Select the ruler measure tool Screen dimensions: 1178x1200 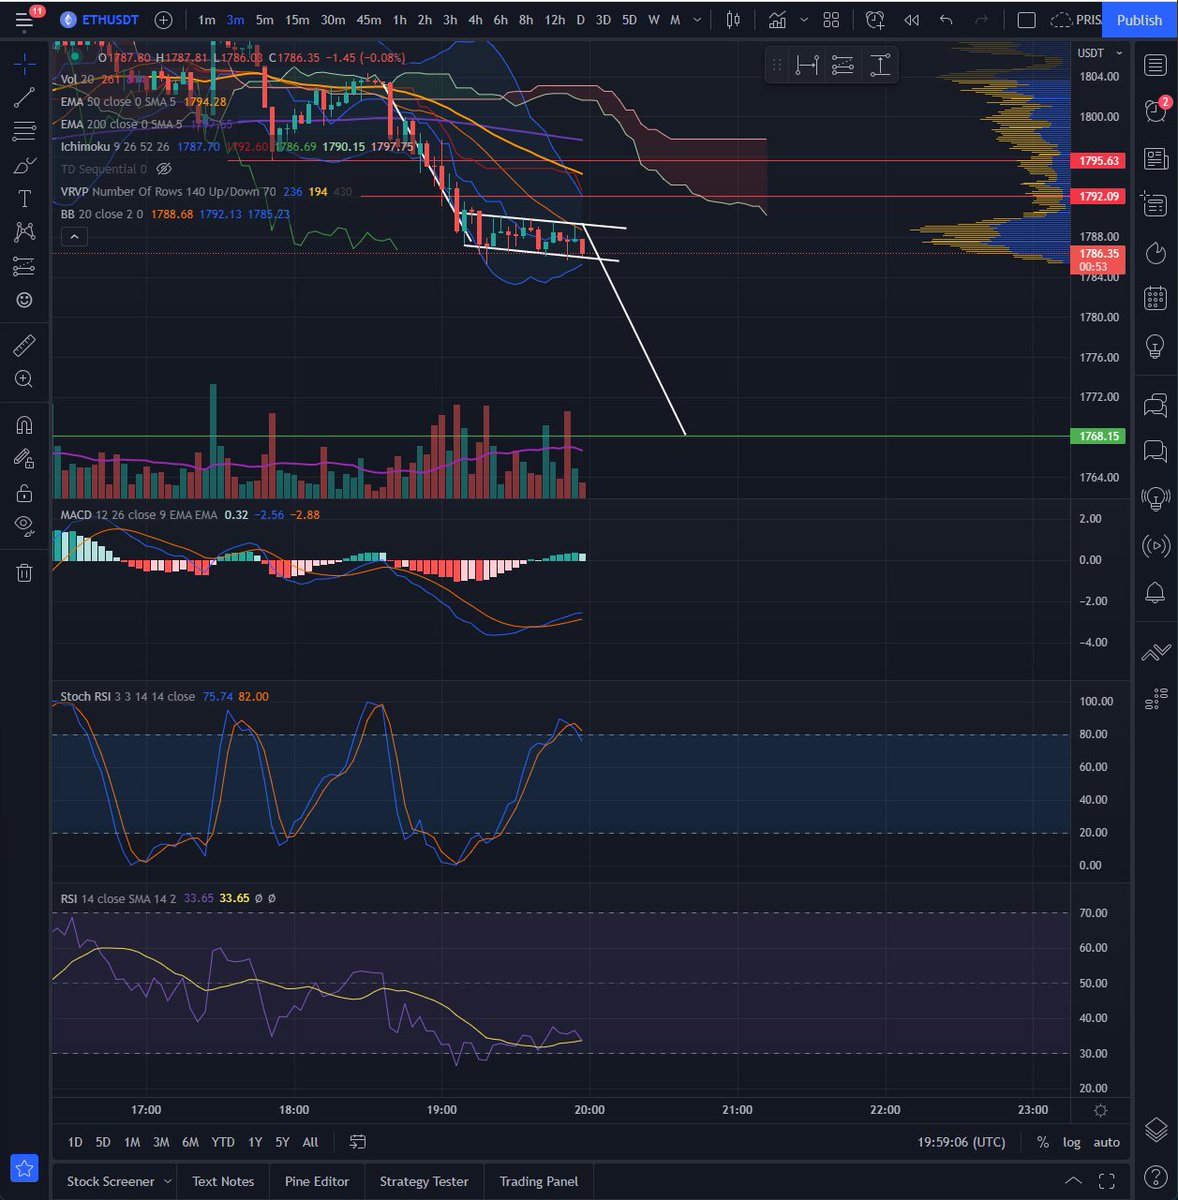[x=25, y=346]
